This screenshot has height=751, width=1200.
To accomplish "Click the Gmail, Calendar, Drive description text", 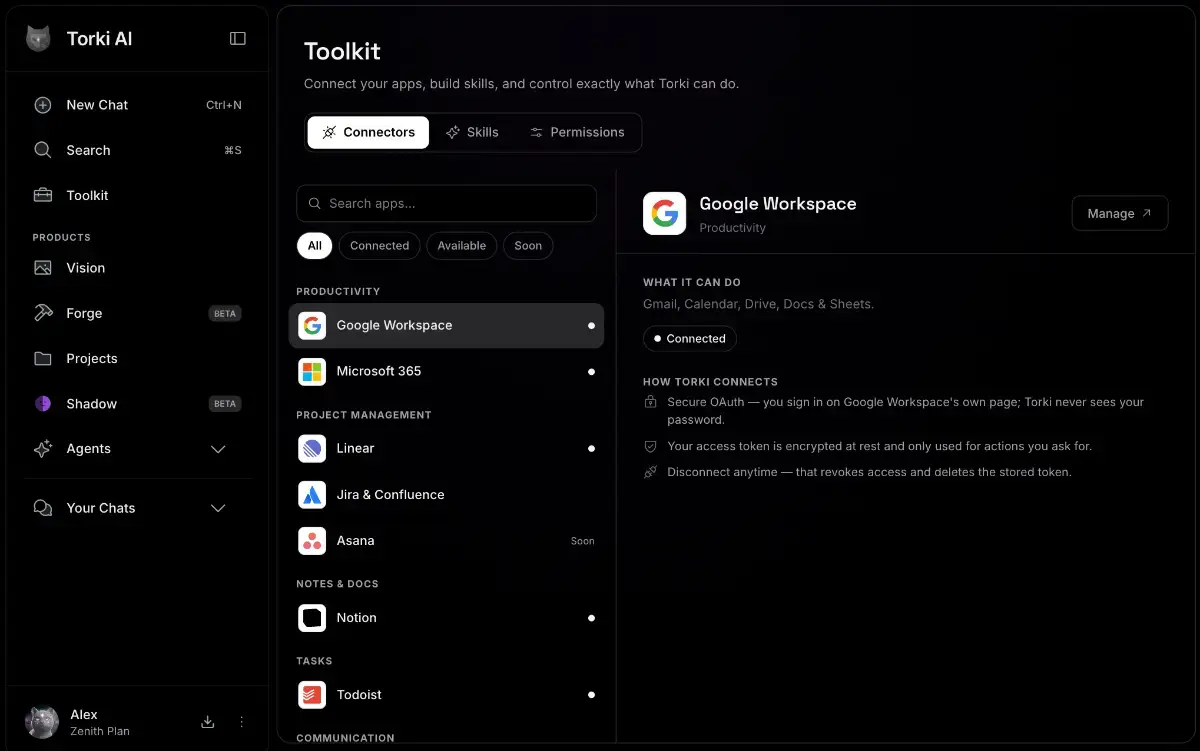I will 759,304.
